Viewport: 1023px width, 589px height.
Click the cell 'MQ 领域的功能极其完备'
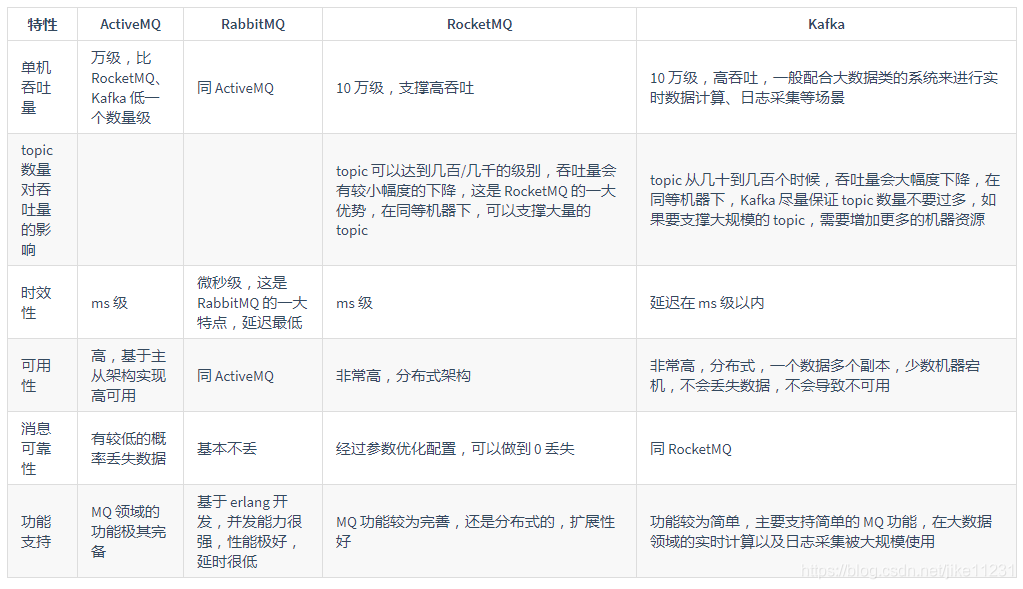pos(130,531)
